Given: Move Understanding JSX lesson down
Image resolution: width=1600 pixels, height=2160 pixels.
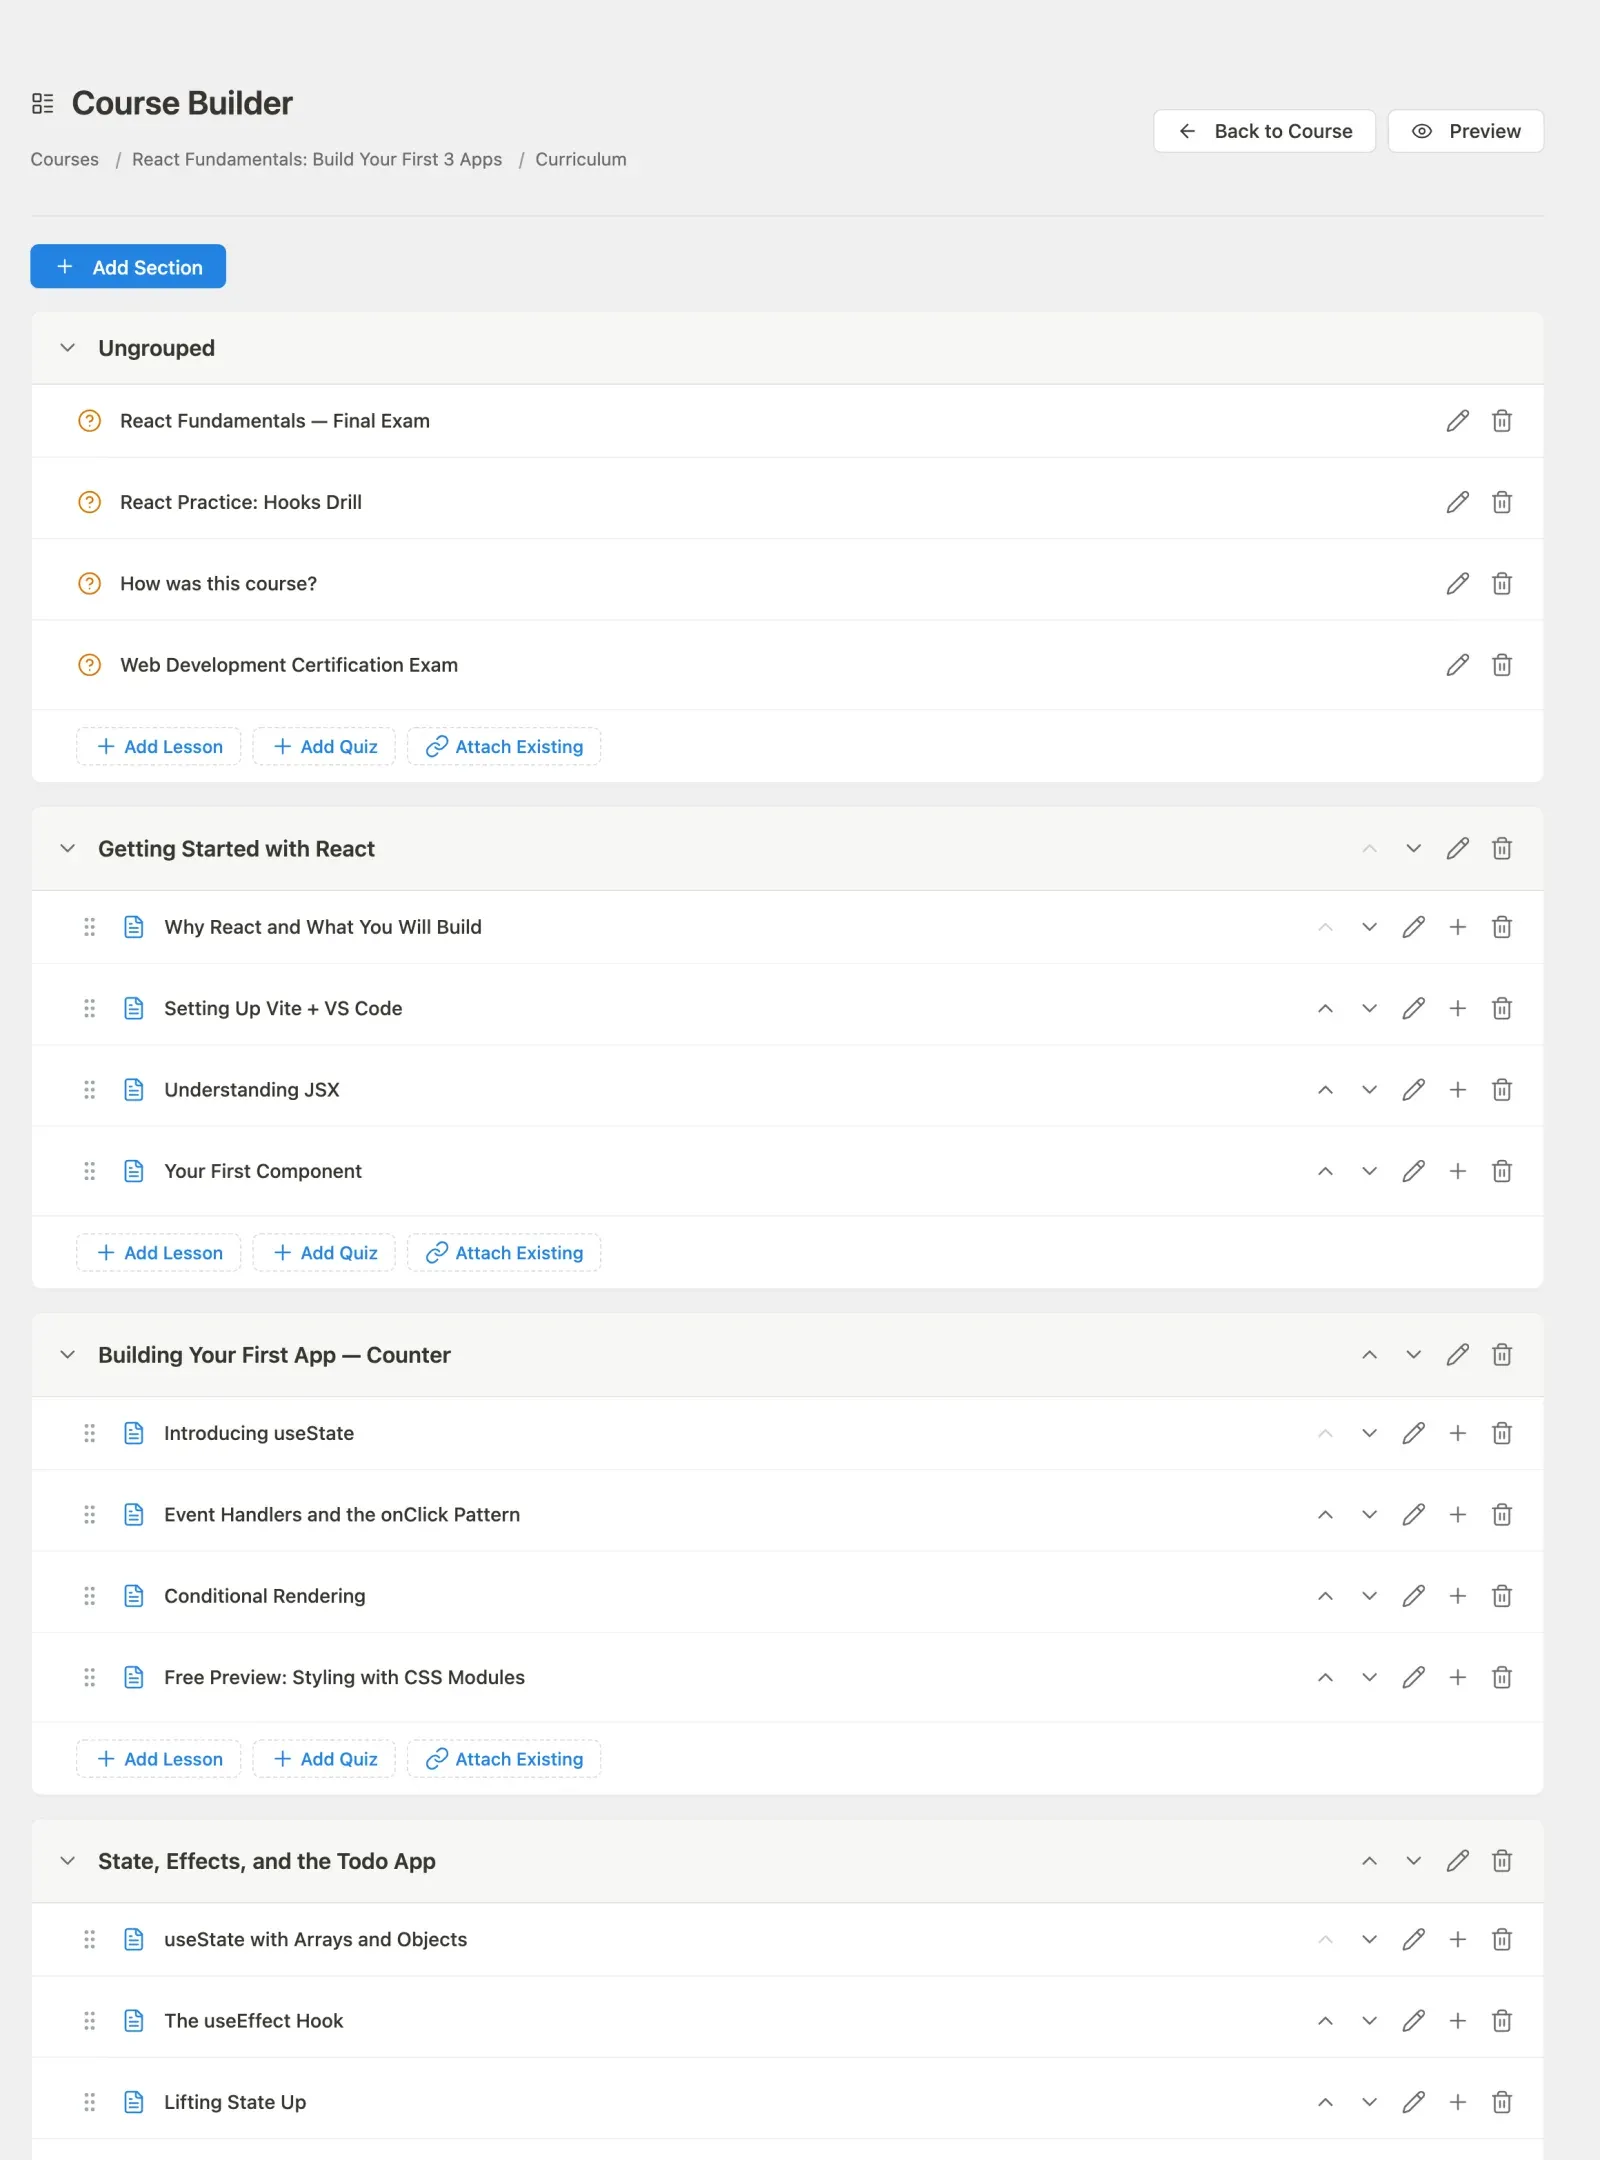Looking at the screenshot, I should pos(1369,1090).
